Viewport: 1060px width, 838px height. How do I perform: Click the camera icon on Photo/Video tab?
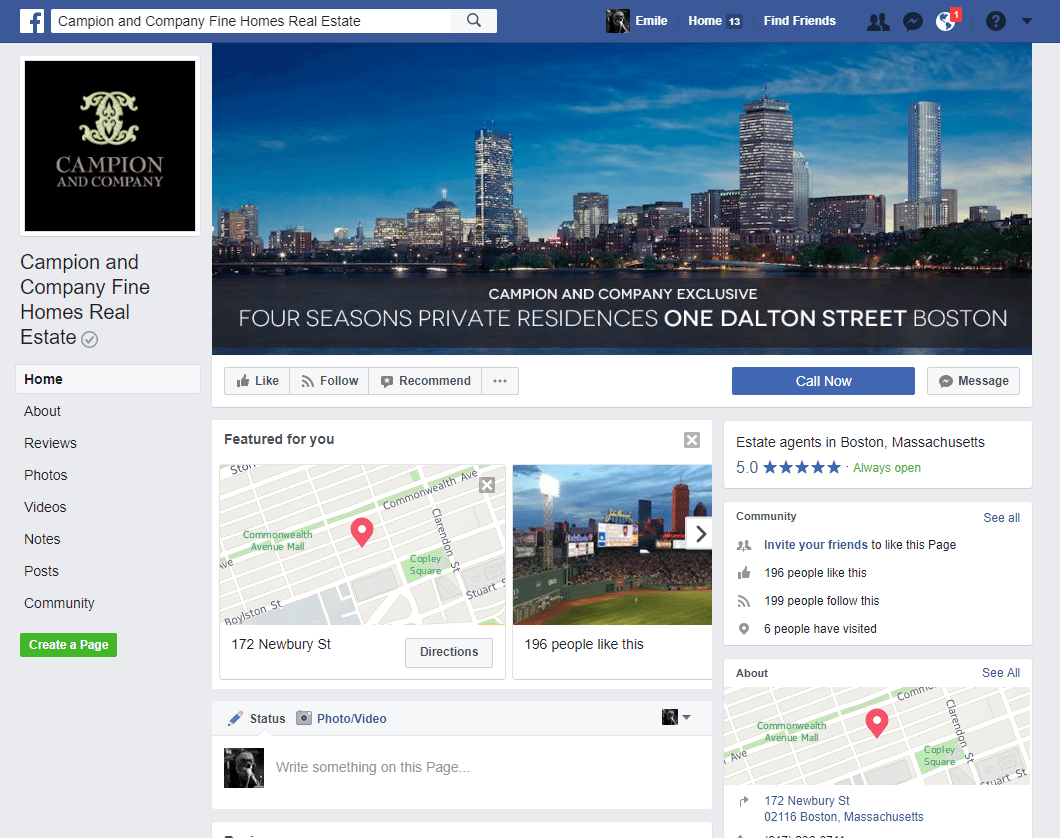(304, 718)
